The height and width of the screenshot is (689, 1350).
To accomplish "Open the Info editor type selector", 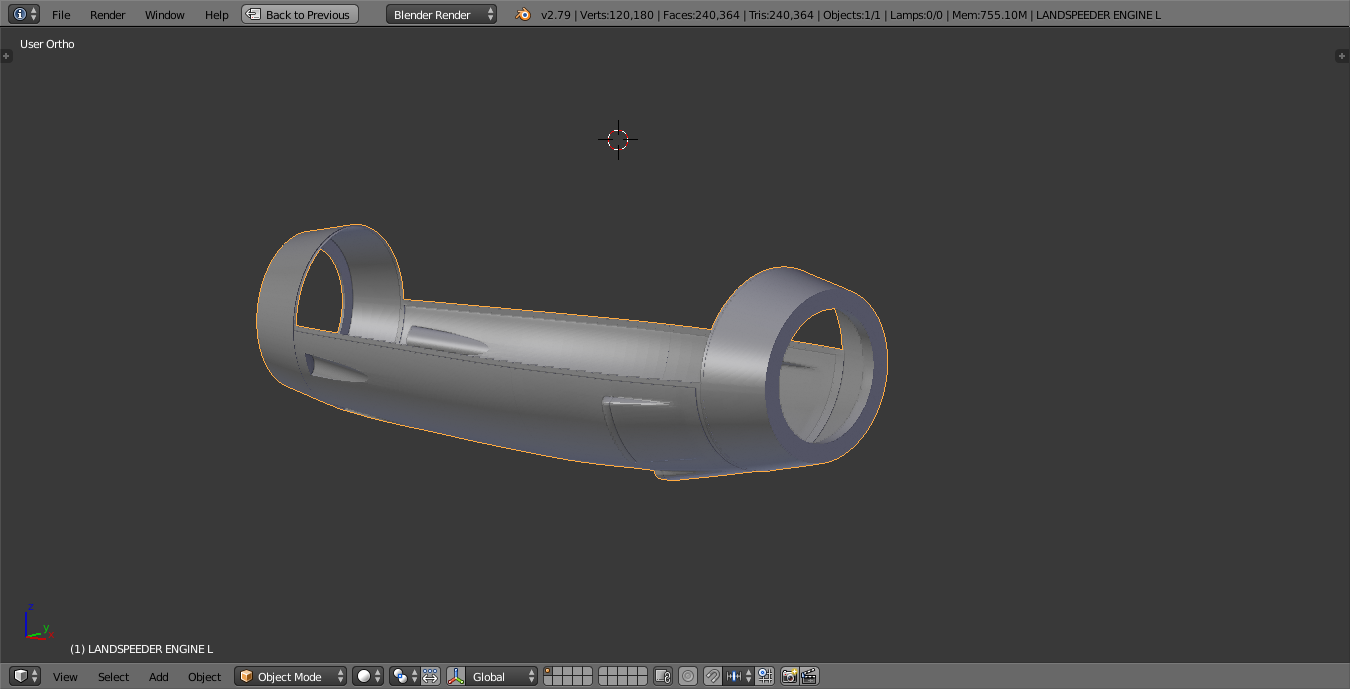I will (x=24, y=14).
